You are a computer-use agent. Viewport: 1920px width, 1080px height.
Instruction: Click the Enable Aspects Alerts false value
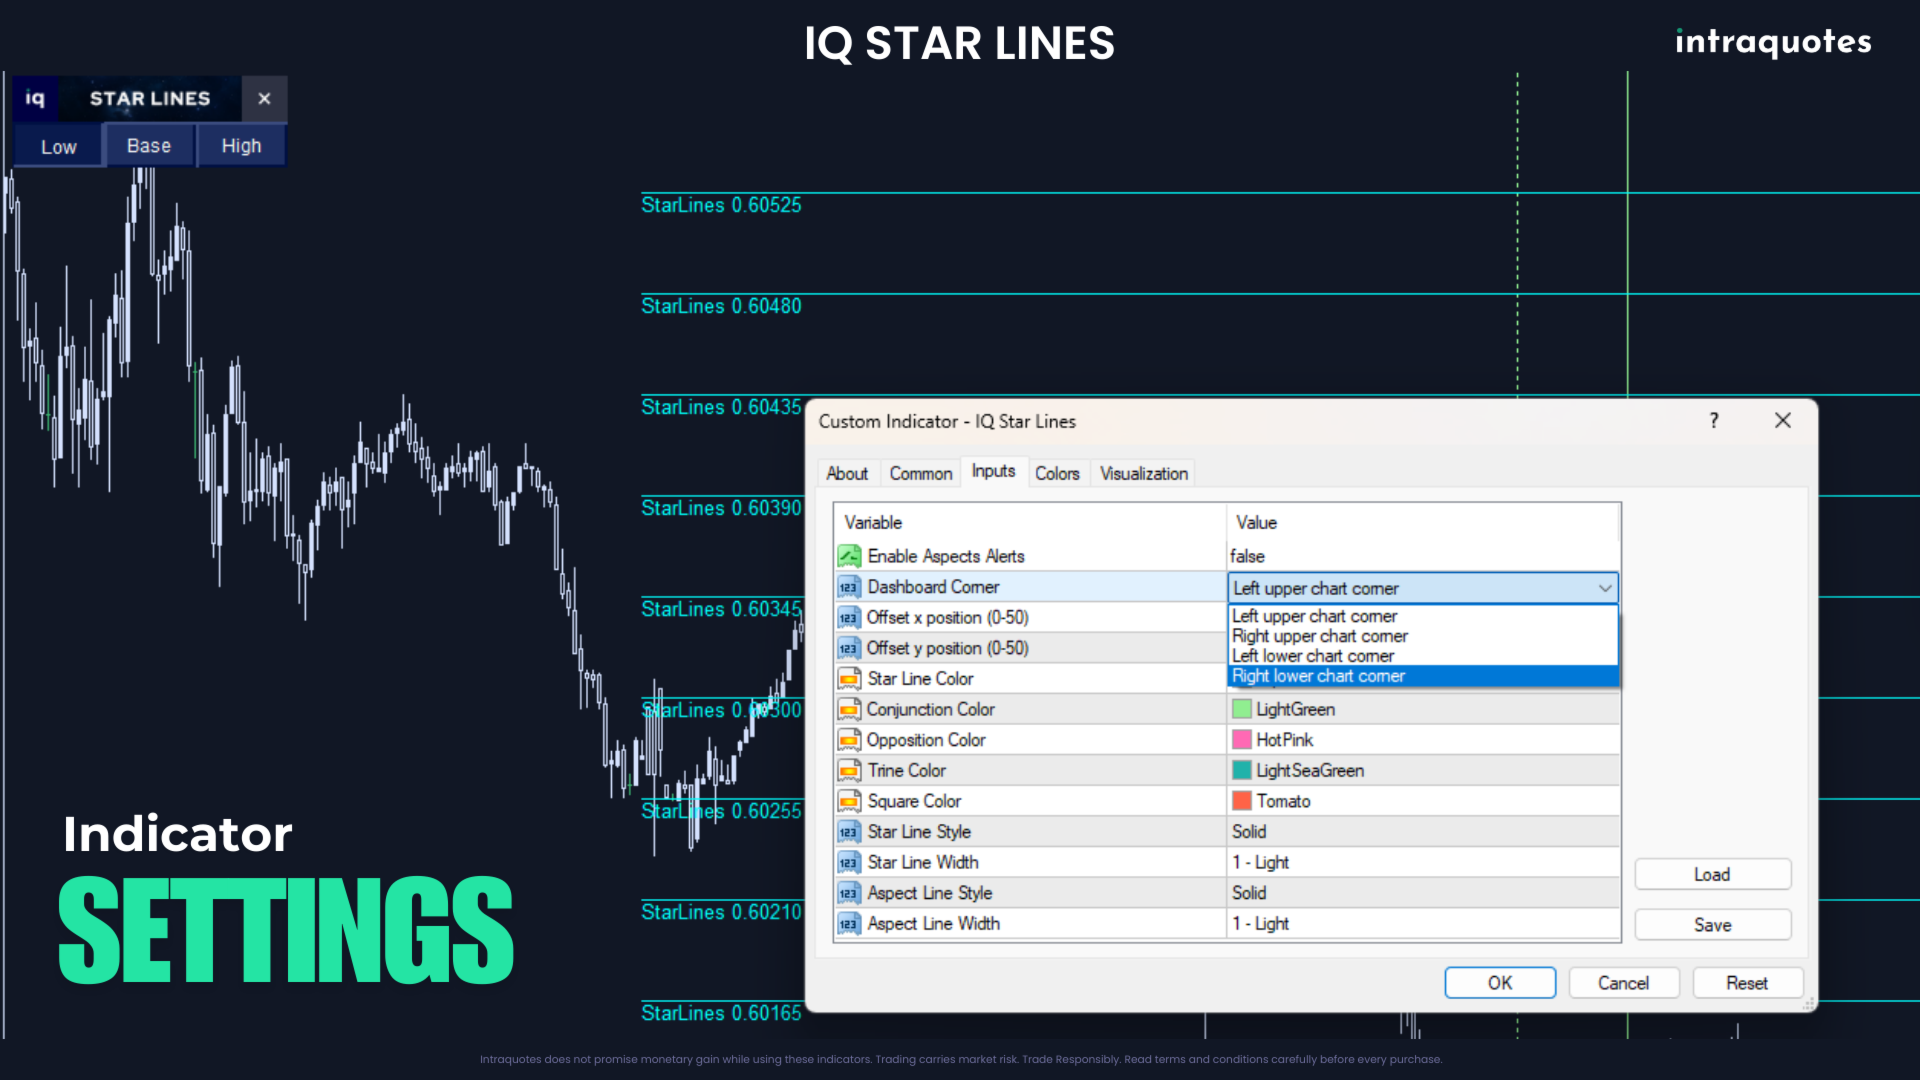tap(1247, 556)
